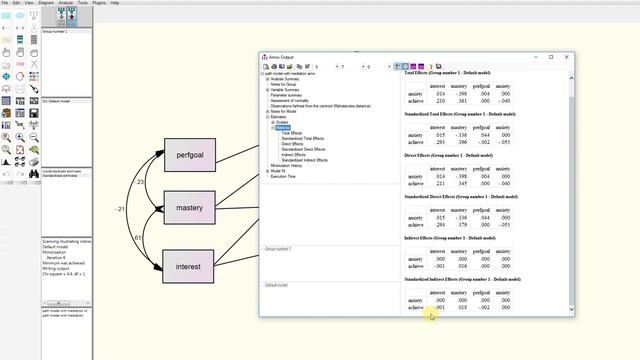This screenshot has width=640, height=360.
Task: Open the File menu
Action: (x=5, y=2)
